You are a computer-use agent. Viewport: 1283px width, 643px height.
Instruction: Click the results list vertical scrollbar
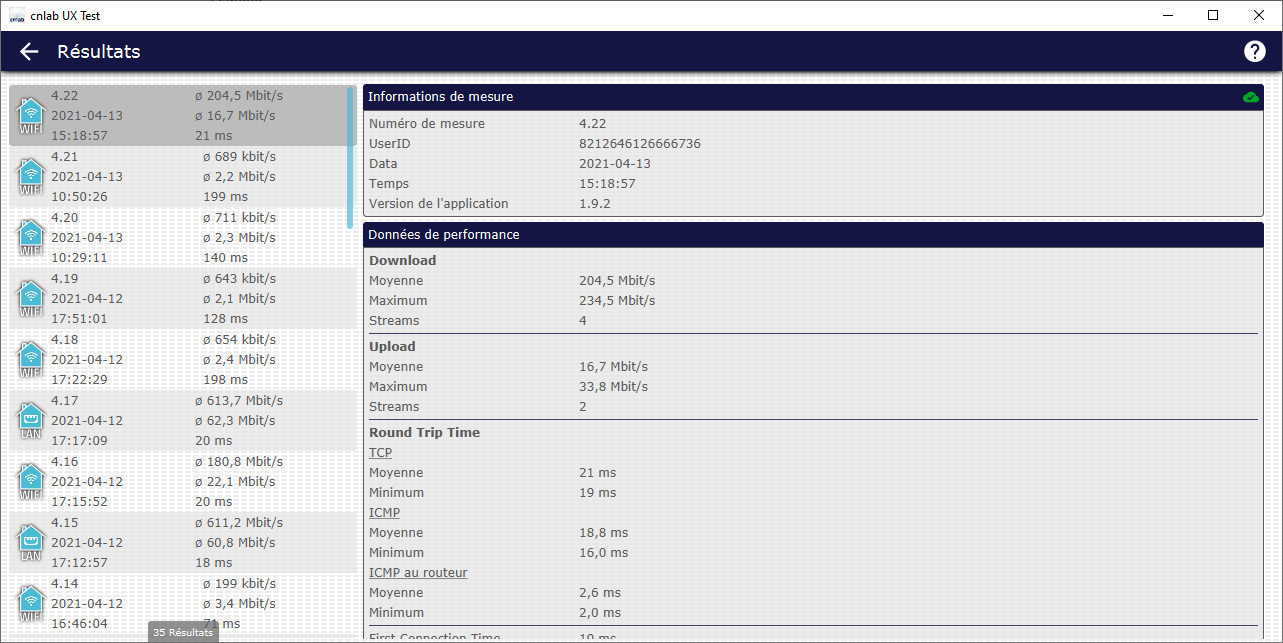click(x=350, y=158)
